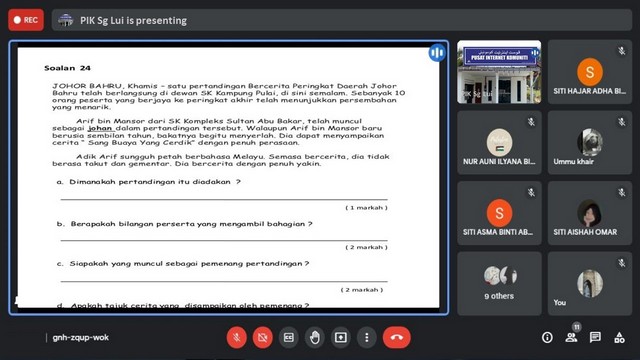Select the PIK Sg Lui presenter thumbnail
Viewport: 640px width, 360px height.
click(499, 72)
